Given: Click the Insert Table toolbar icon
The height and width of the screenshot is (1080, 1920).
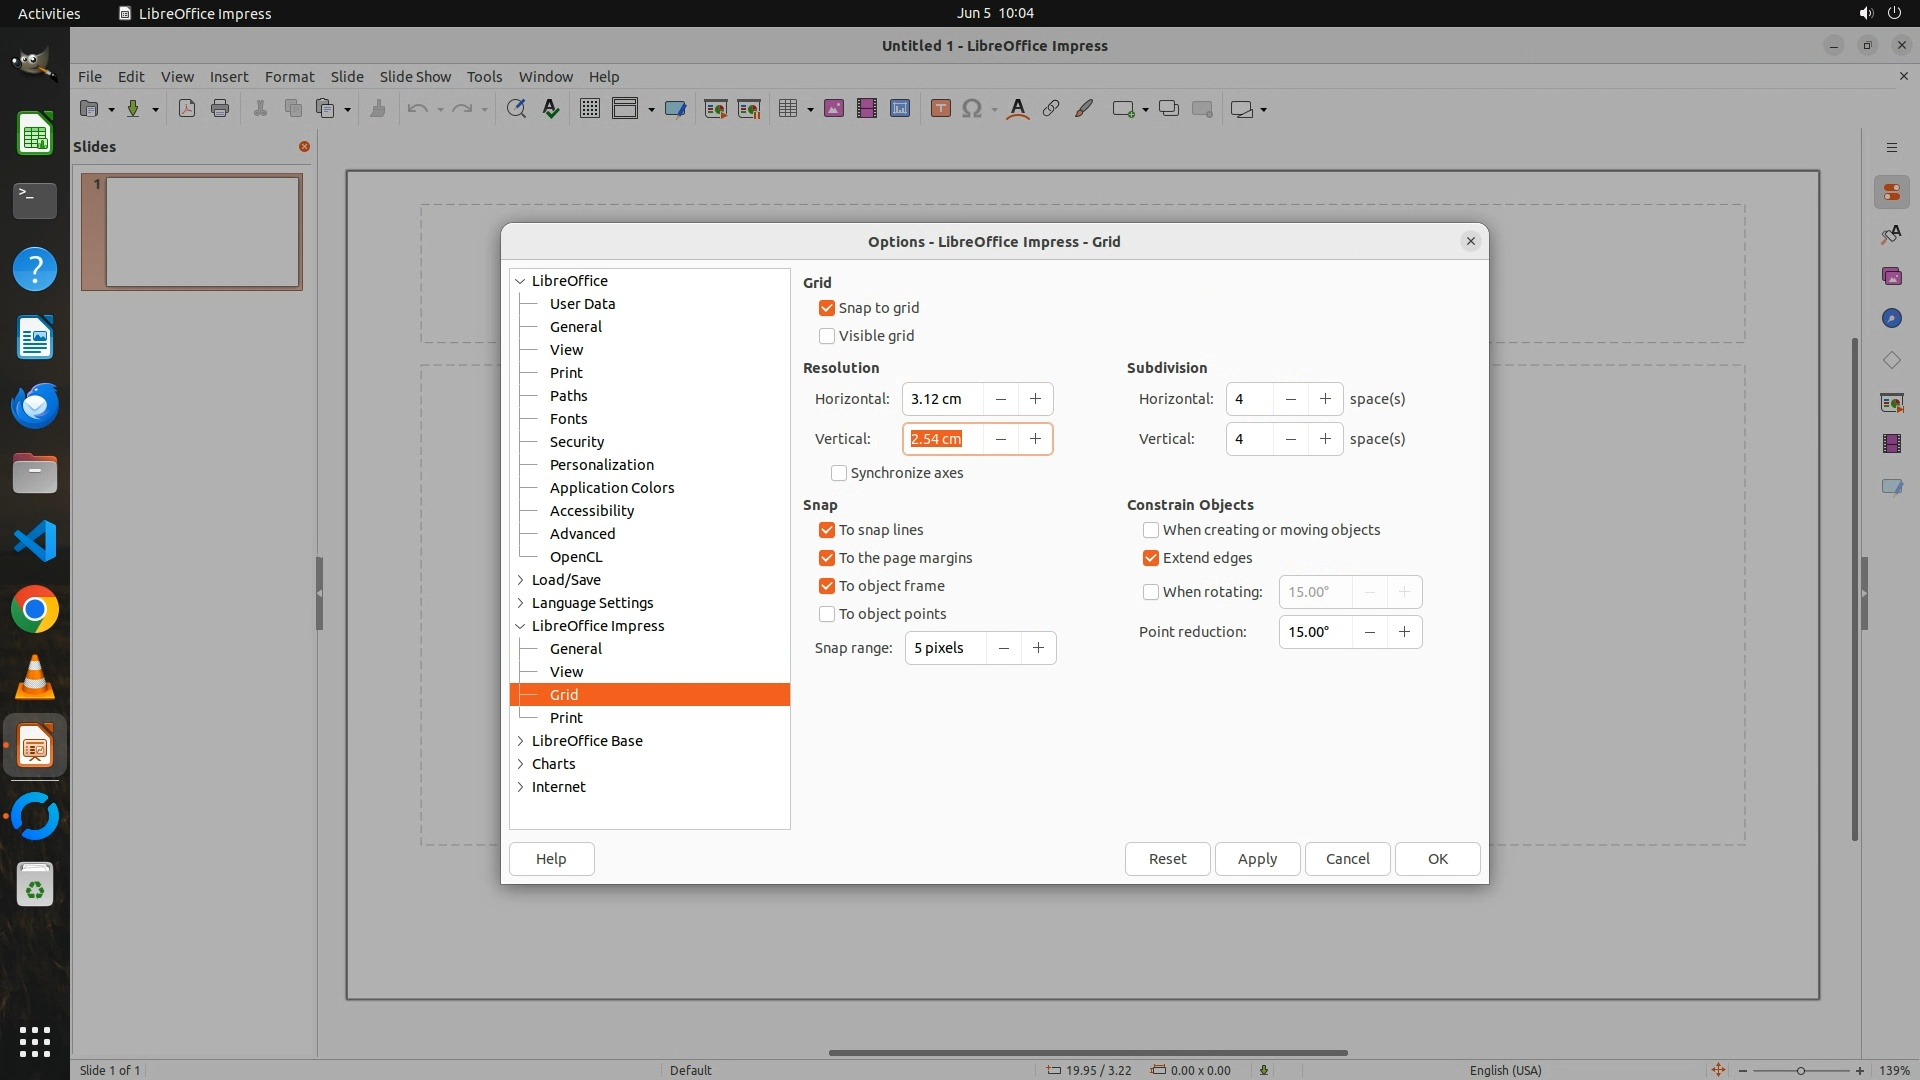Looking at the screenshot, I should click(x=788, y=109).
